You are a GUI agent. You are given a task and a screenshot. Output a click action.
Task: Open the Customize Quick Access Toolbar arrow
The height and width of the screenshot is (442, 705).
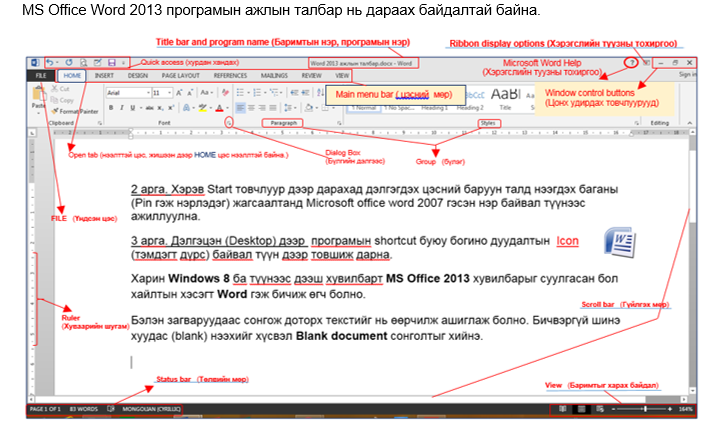click(123, 63)
